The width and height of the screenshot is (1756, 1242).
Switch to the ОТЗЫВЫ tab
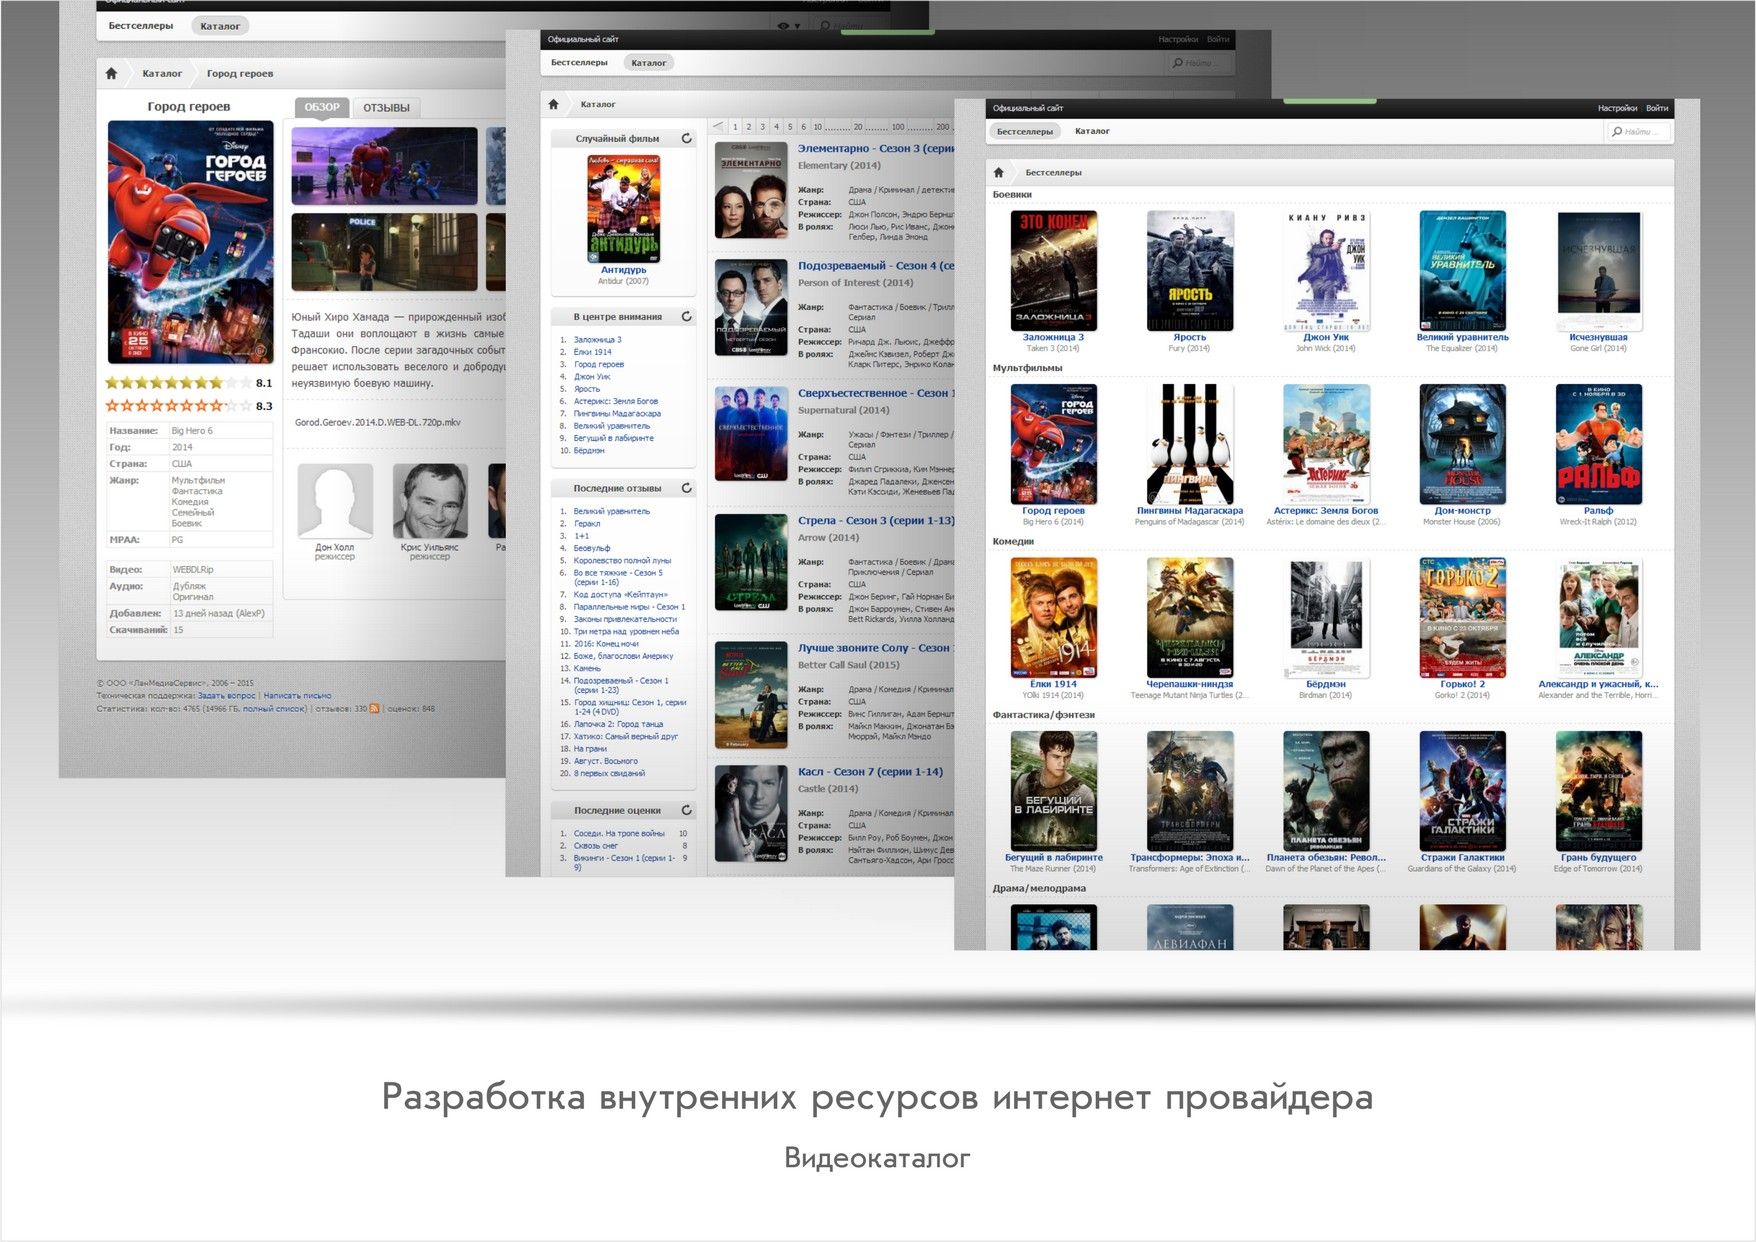point(386,107)
